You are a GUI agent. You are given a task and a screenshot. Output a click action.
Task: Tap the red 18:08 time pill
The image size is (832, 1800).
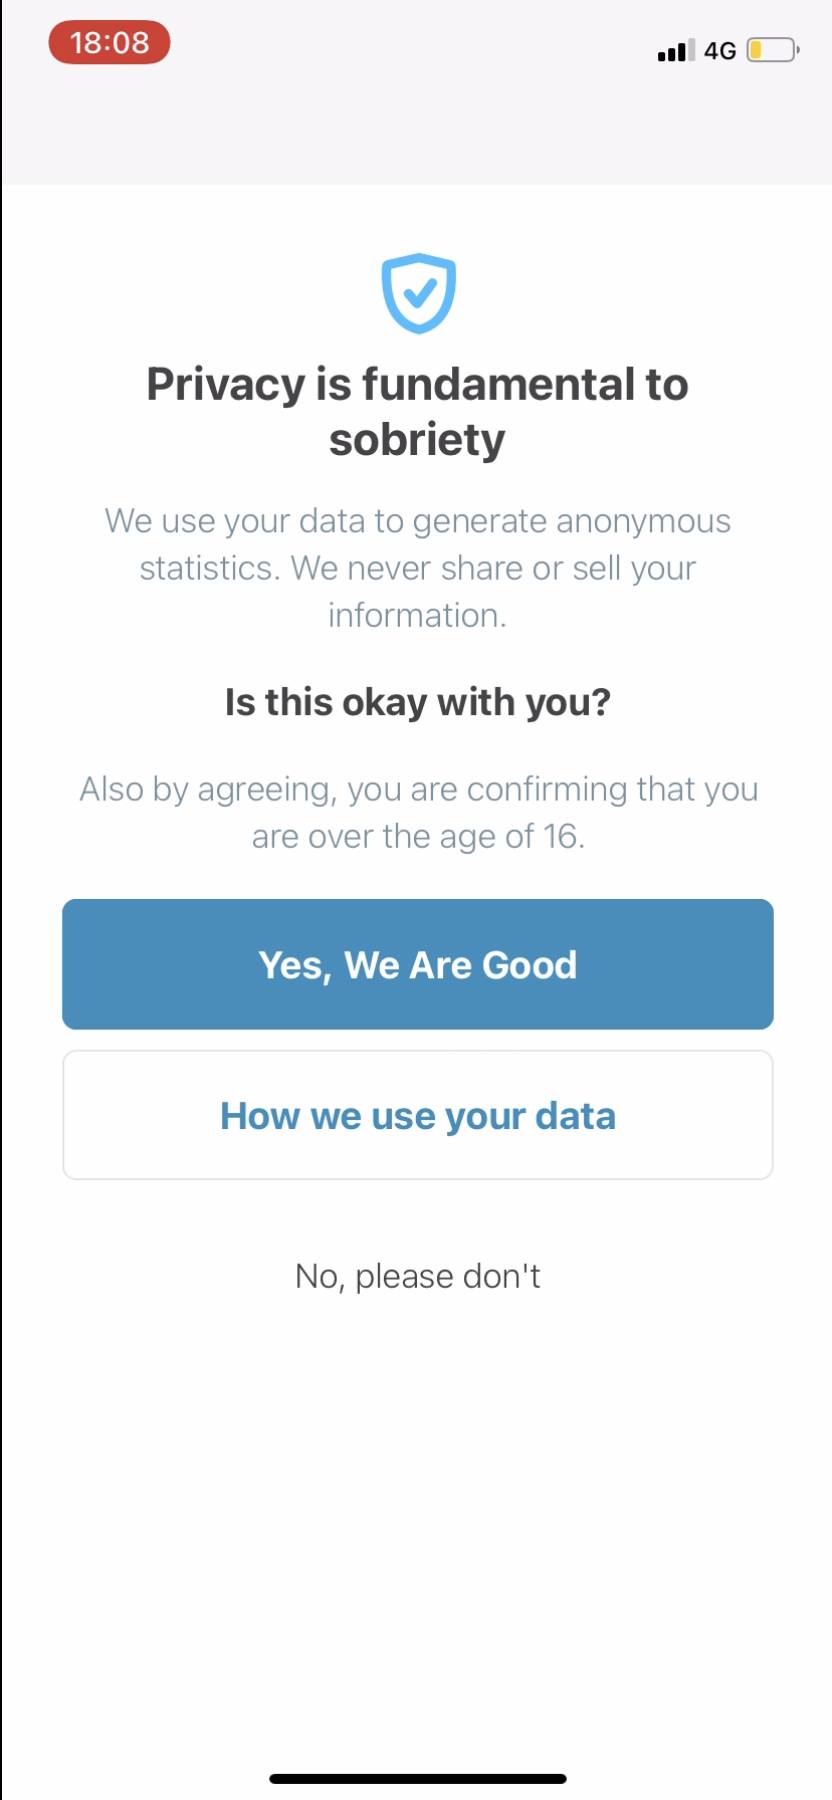pos(109,43)
